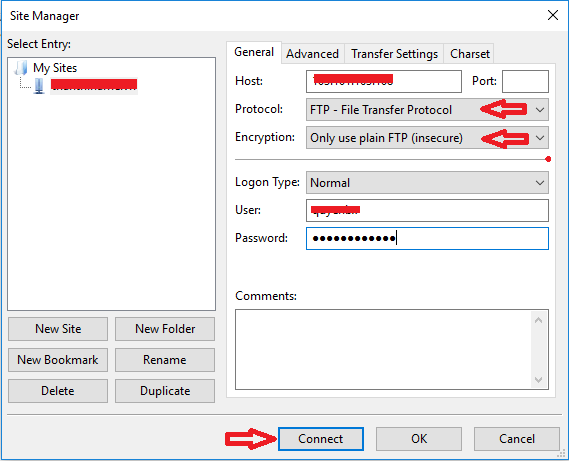Image resolution: width=569 pixels, height=461 pixels.
Task: Click the New Bookmark button
Action: pos(58,360)
